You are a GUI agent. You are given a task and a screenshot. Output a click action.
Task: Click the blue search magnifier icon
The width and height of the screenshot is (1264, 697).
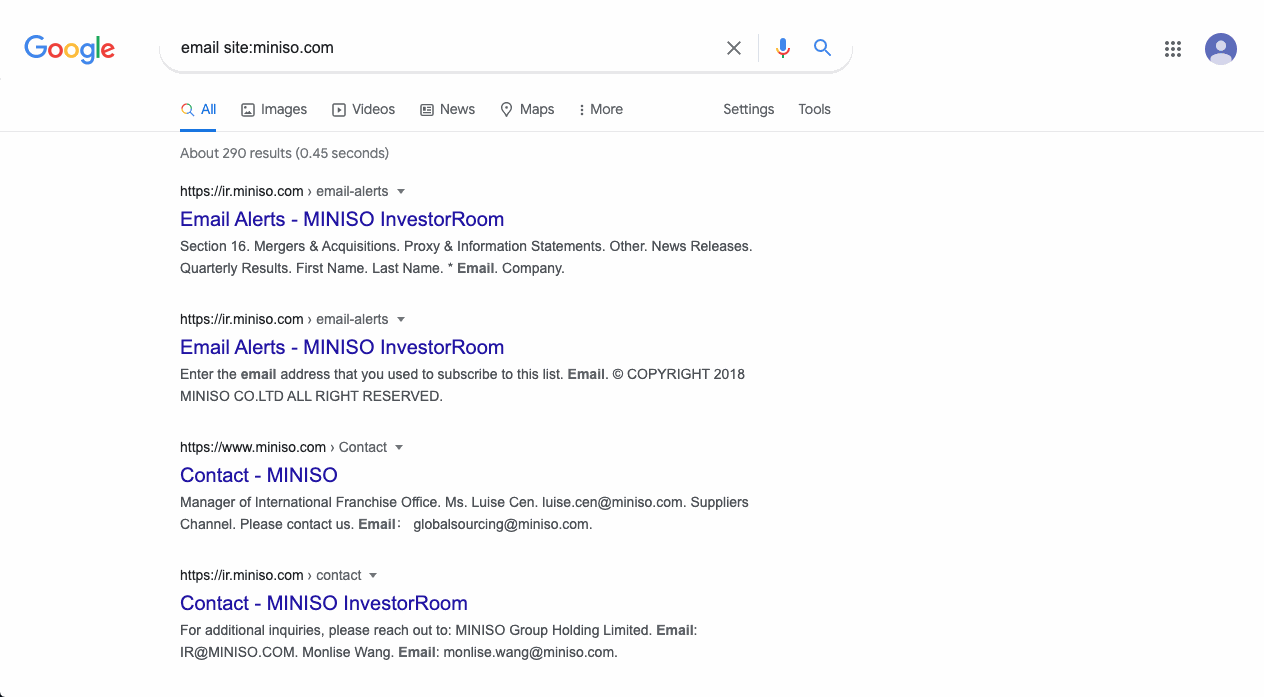tap(822, 48)
